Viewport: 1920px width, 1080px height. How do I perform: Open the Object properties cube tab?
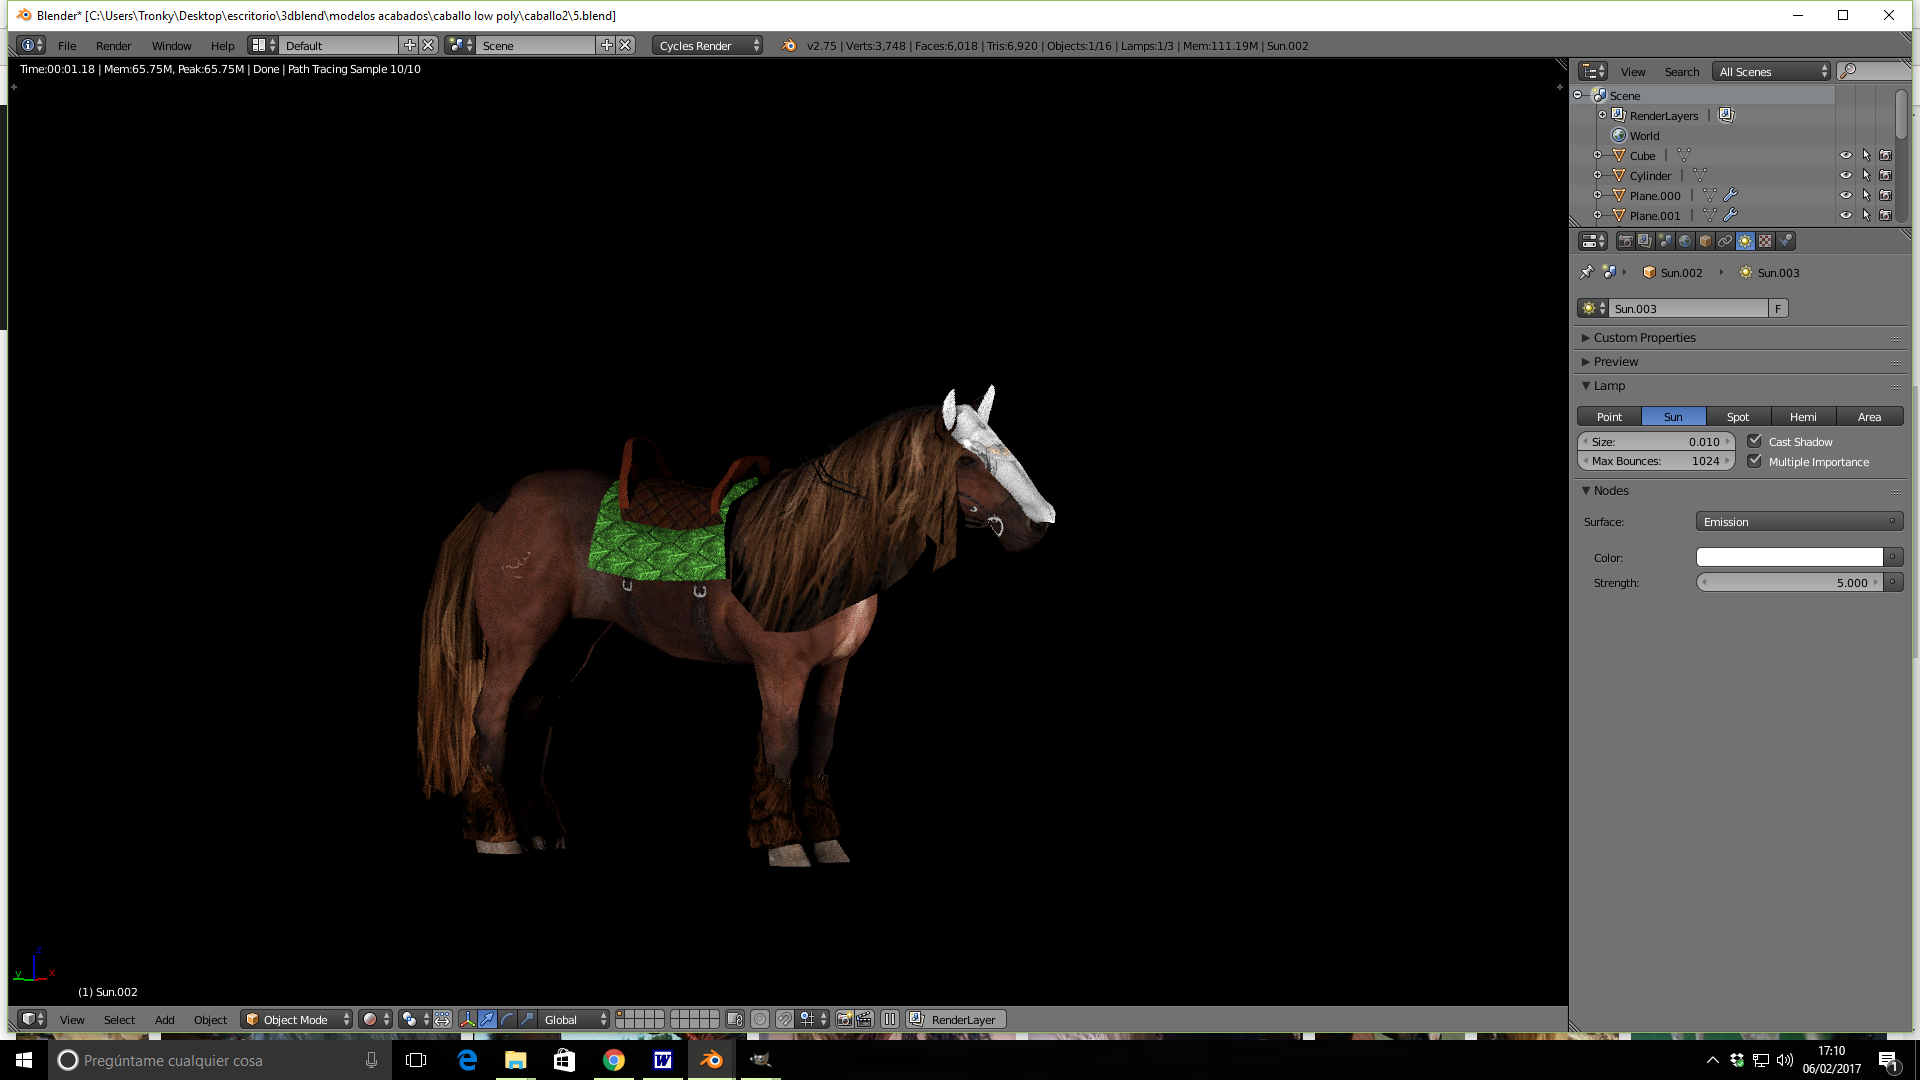coord(1705,241)
